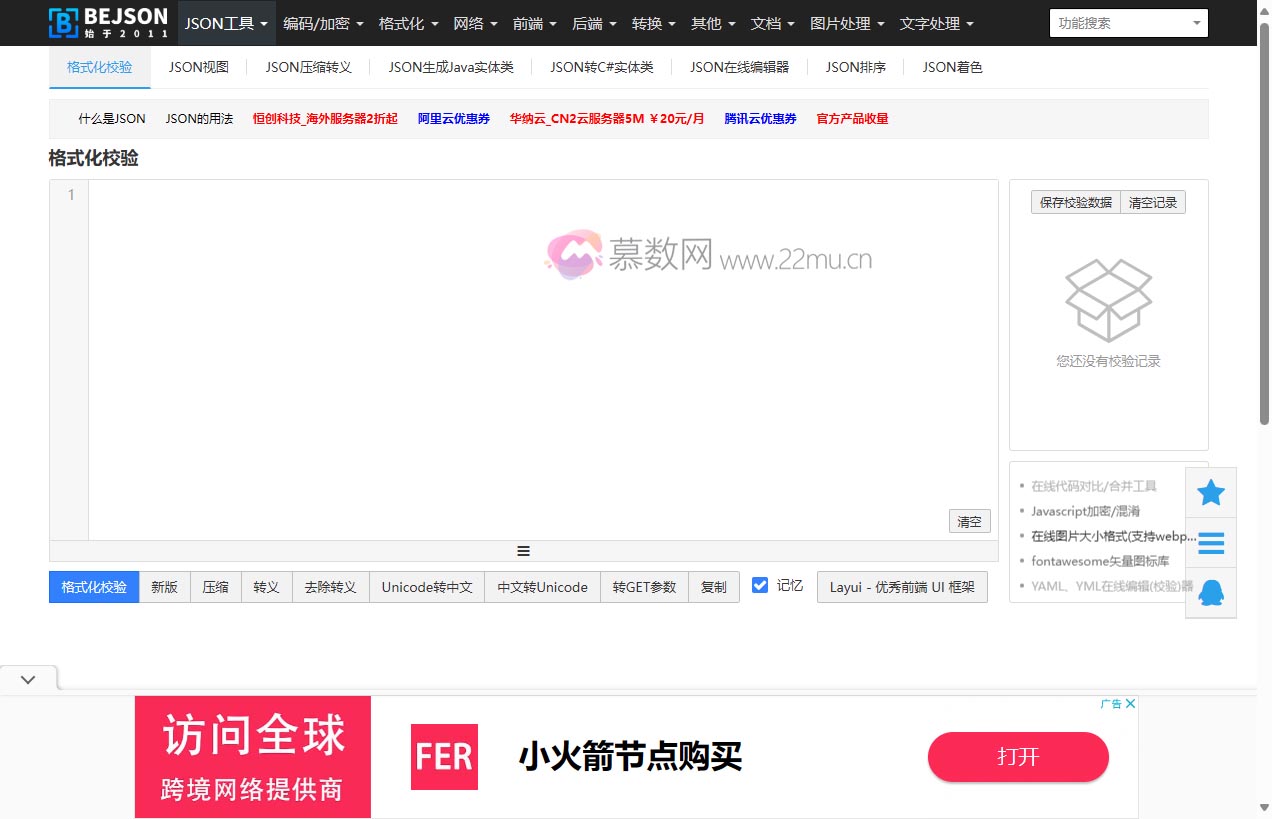The image size is (1272, 819).
Task: Click the BEJSON logo icon
Action: [x=63, y=22]
